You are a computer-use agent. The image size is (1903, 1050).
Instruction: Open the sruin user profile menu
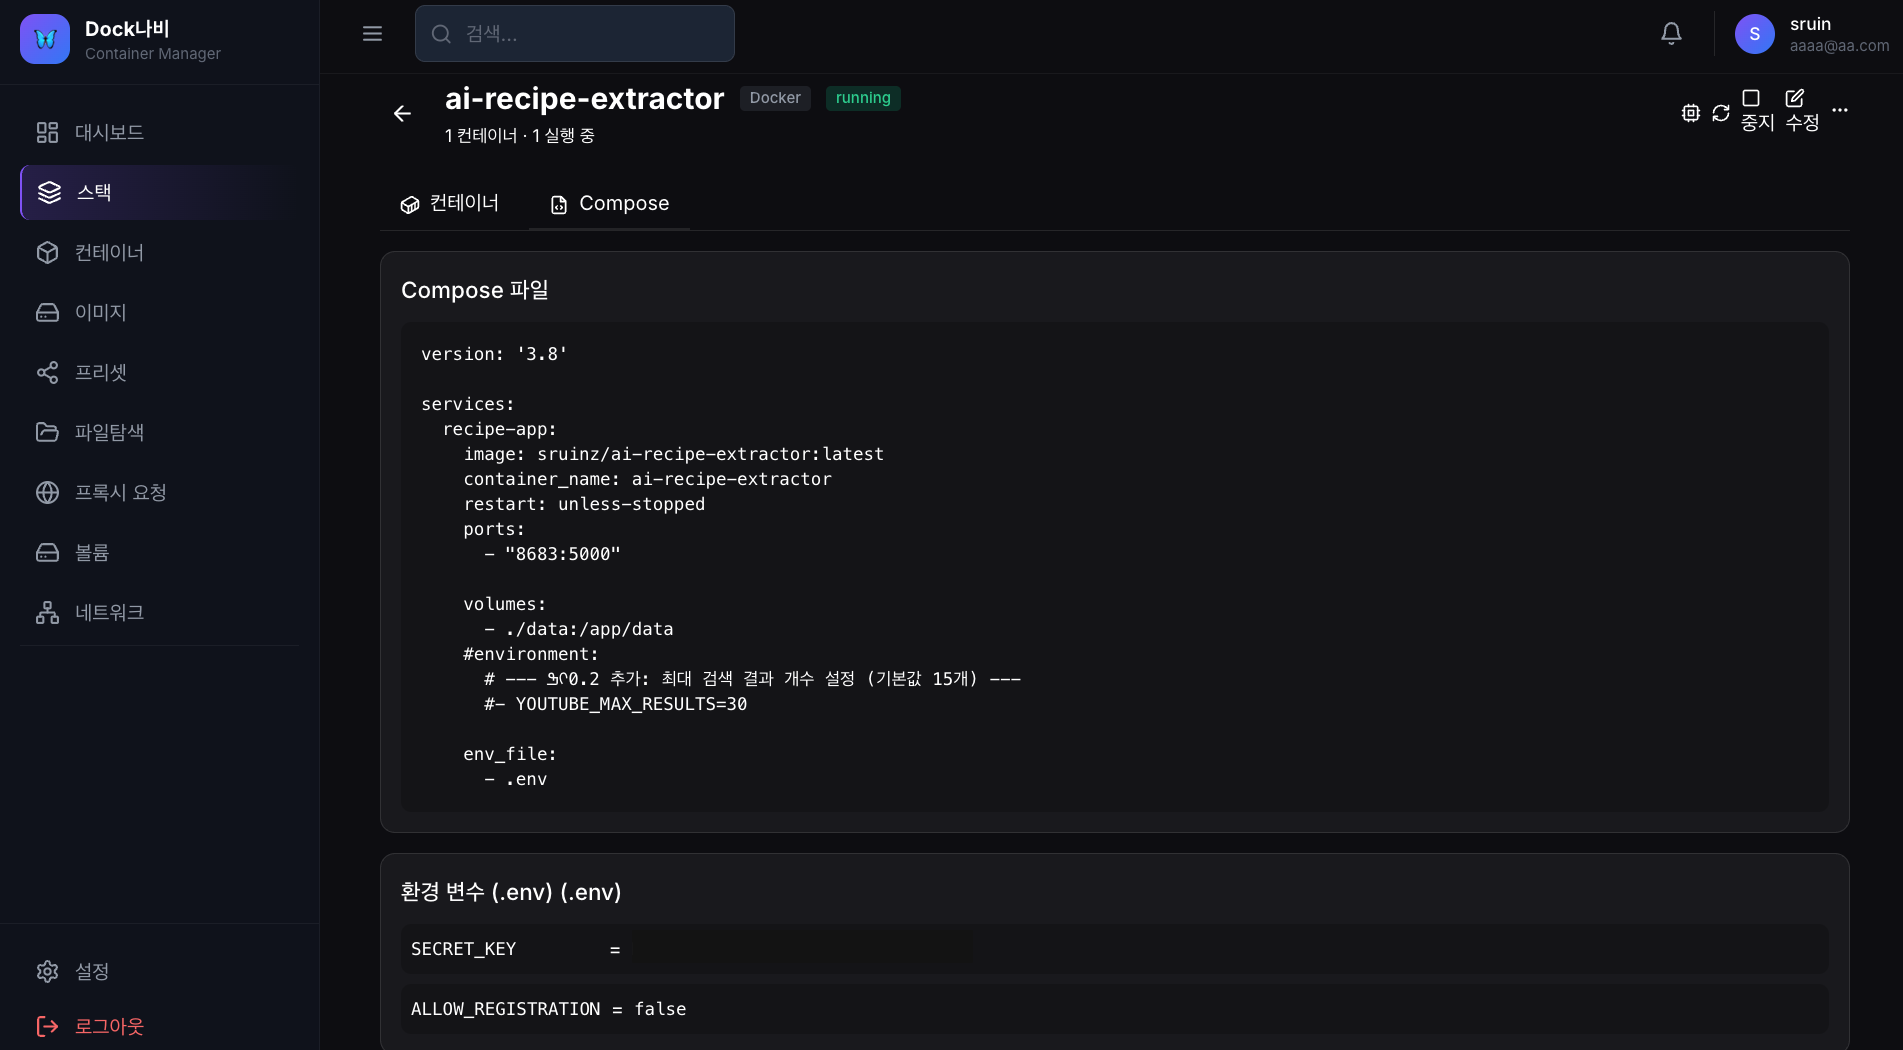pyautogui.click(x=1810, y=34)
